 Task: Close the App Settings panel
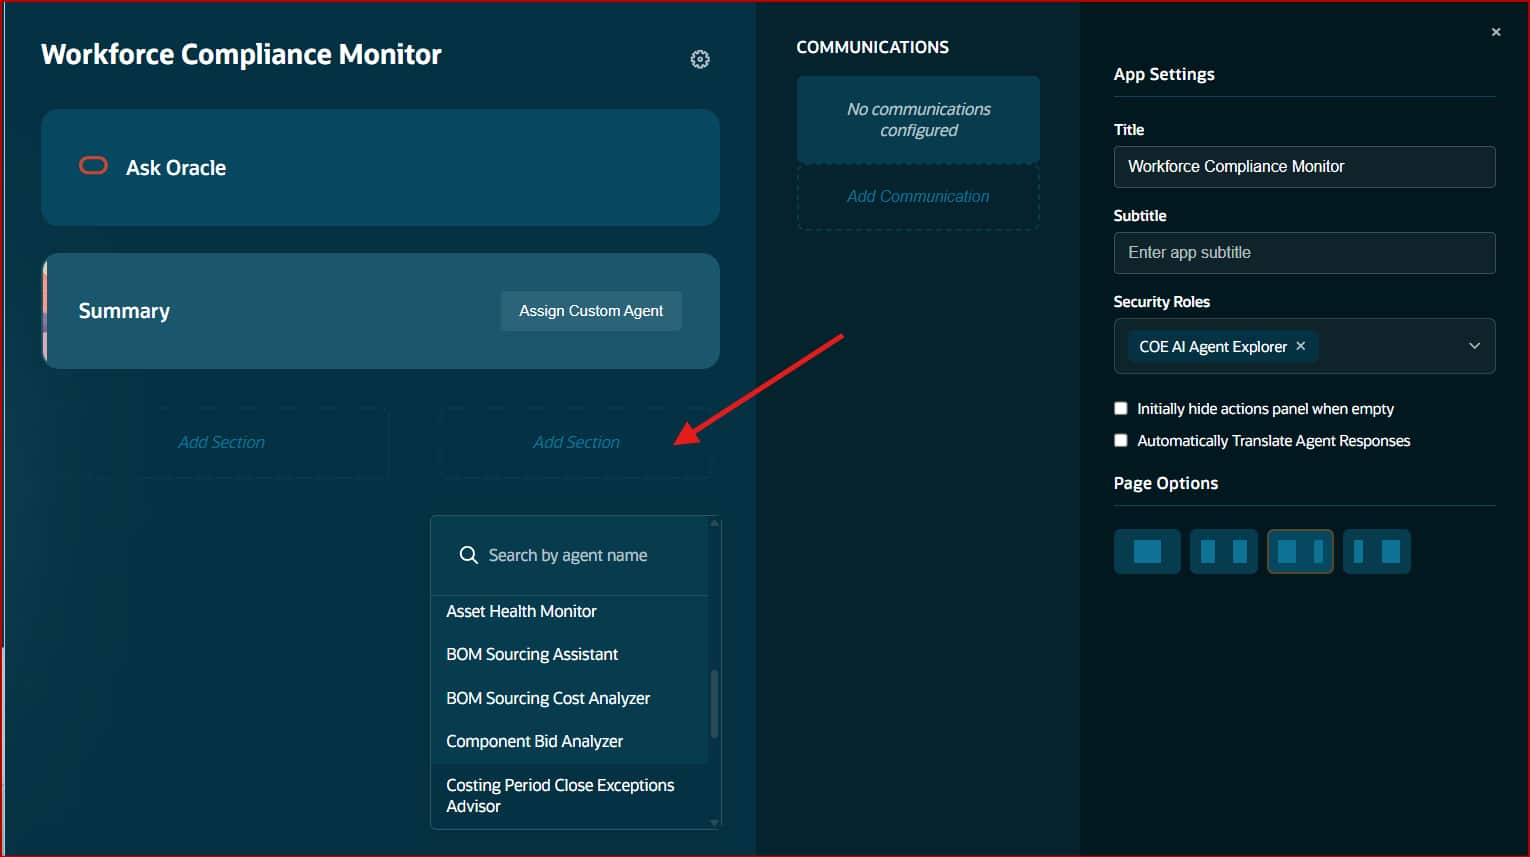[x=1496, y=32]
